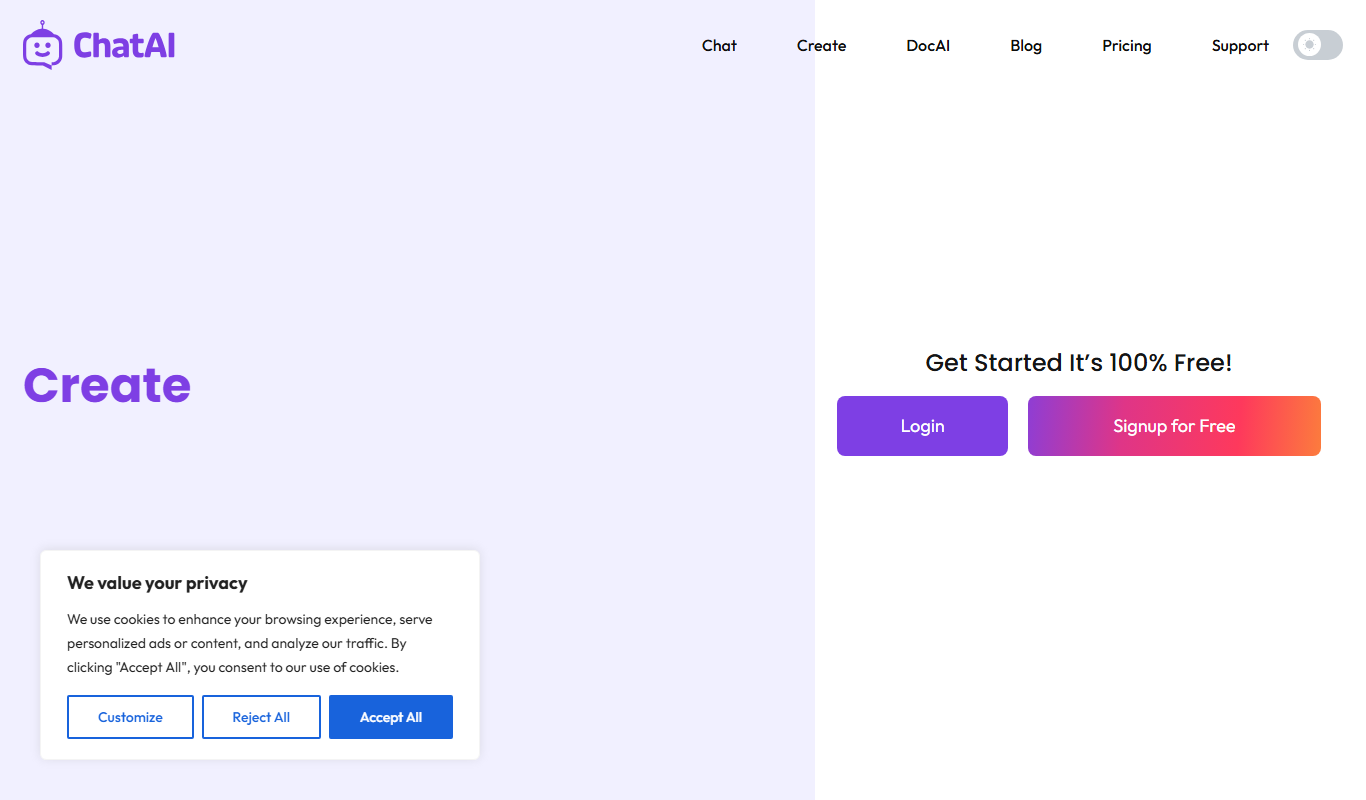Accept All cookies
This screenshot has width=1366, height=800.
click(391, 717)
